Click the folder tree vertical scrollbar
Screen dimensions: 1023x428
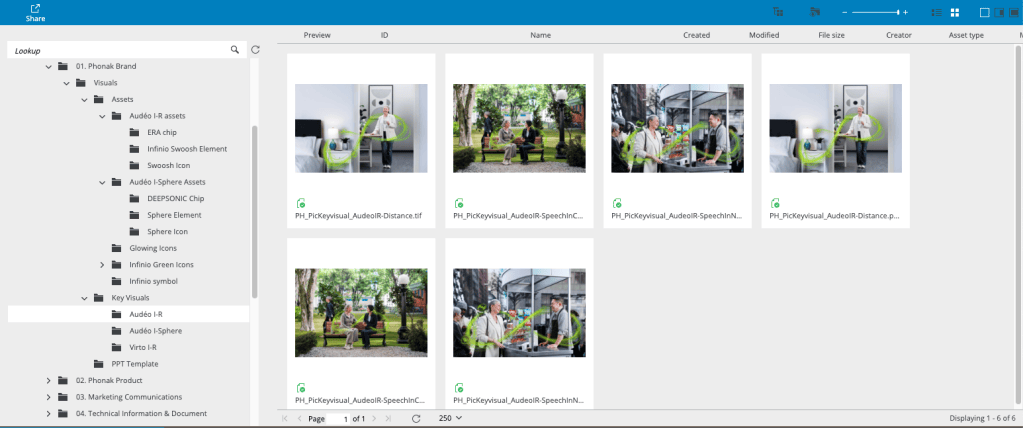tap(255, 212)
